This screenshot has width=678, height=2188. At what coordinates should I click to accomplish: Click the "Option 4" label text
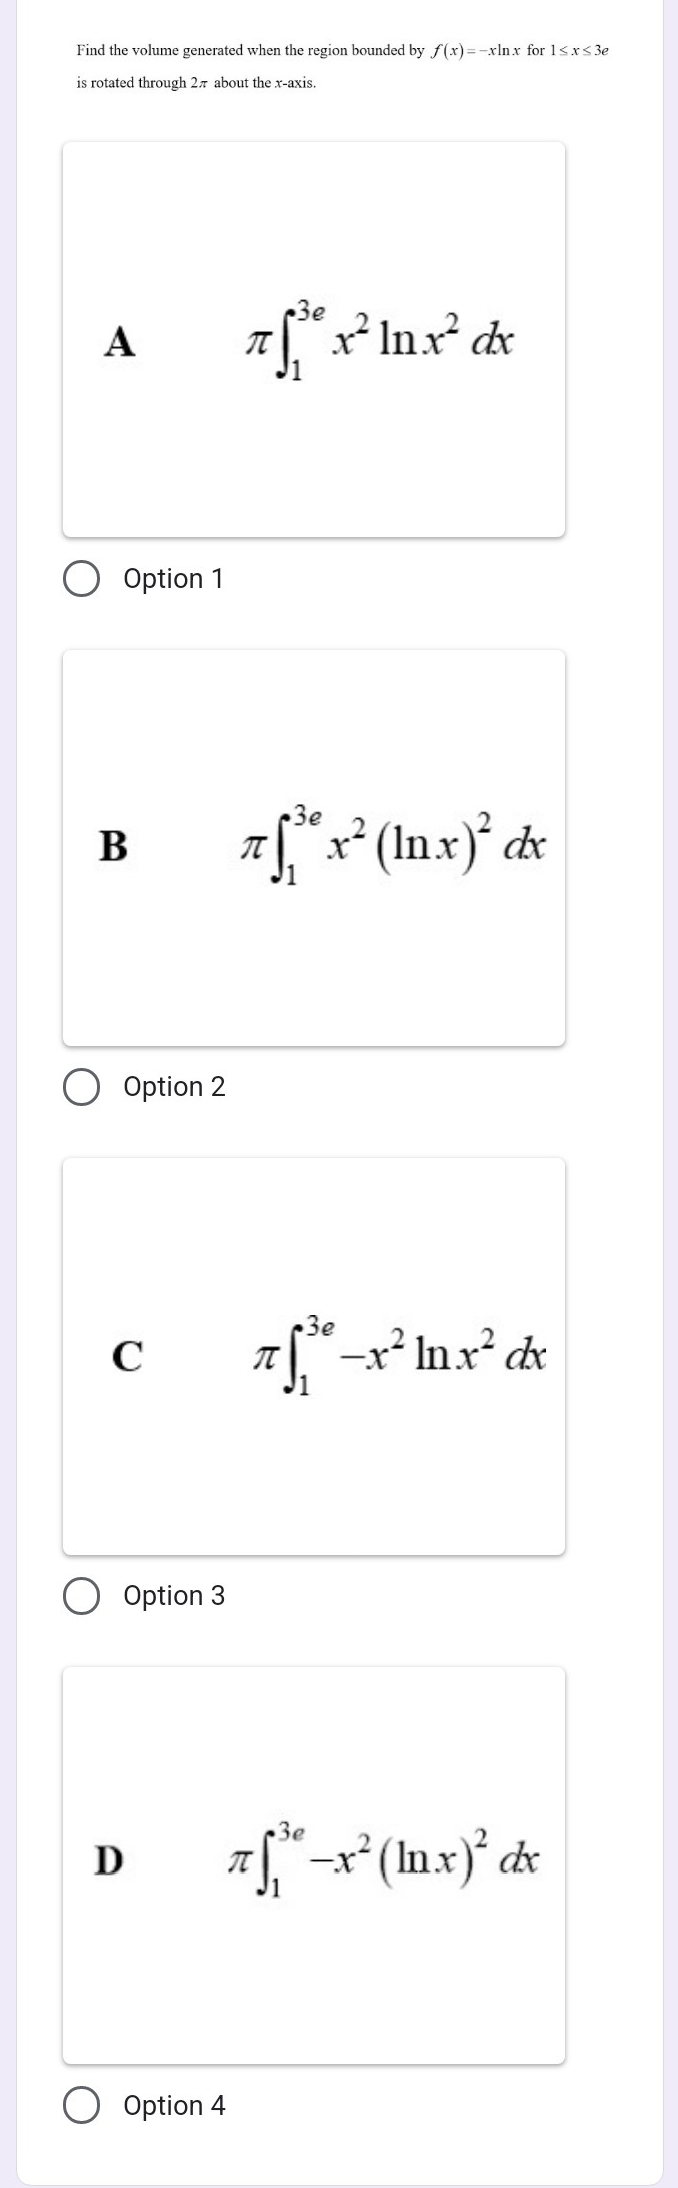(174, 2105)
